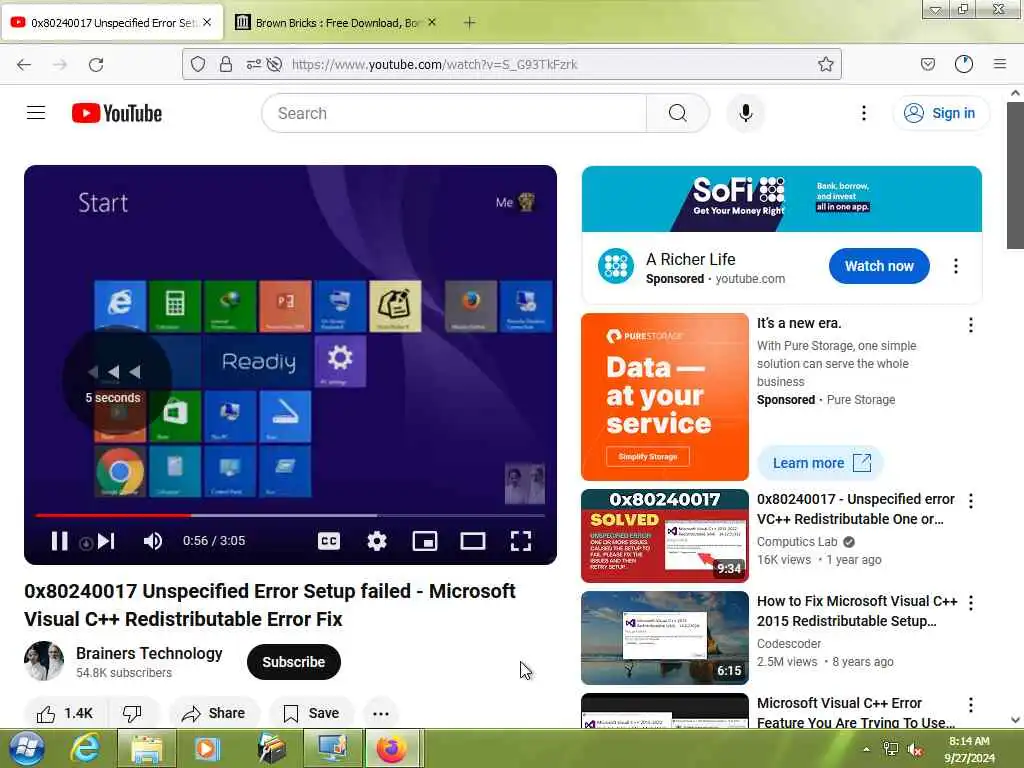Screen dimensions: 1024x768
Task: Click Sign in button
Action: point(940,113)
